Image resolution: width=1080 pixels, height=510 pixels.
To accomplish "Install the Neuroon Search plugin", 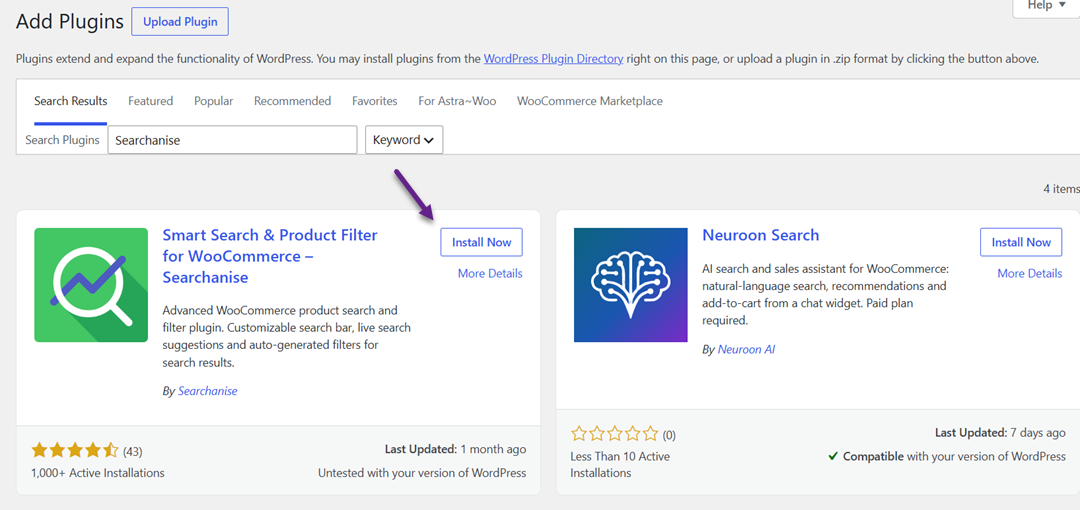I will coord(1021,243).
